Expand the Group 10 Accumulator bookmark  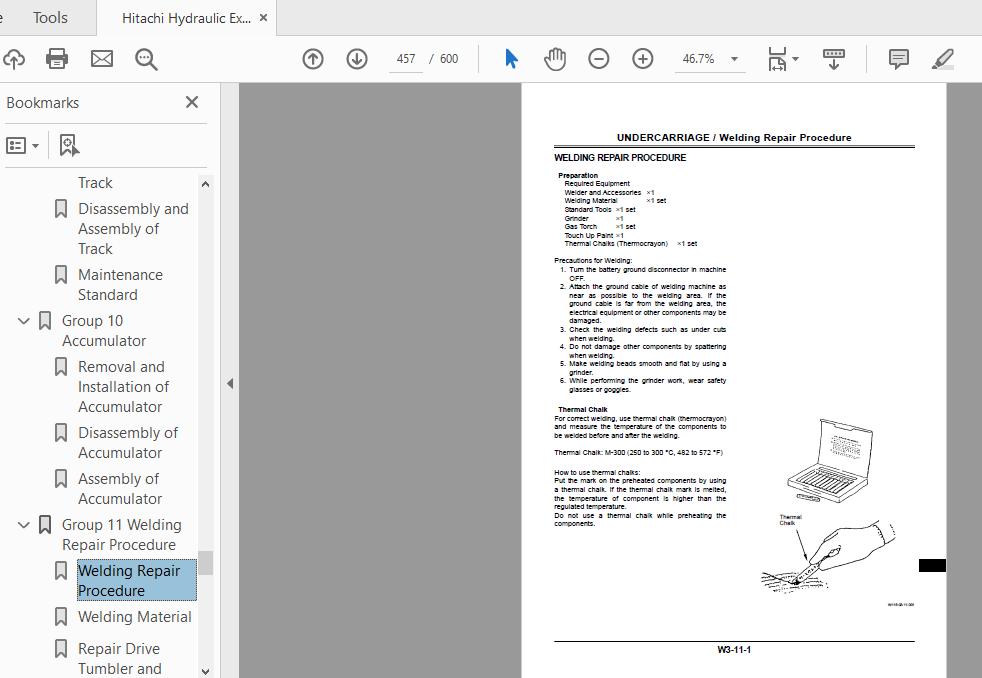[23, 320]
